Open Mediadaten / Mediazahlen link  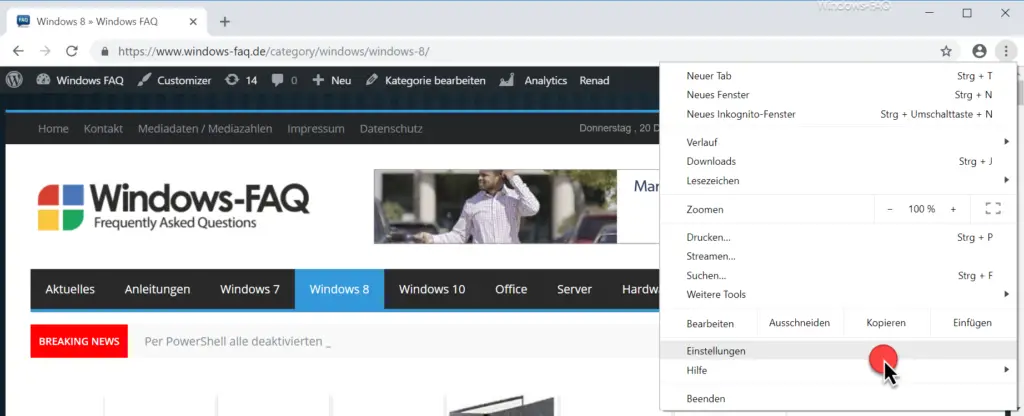click(205, 129)
